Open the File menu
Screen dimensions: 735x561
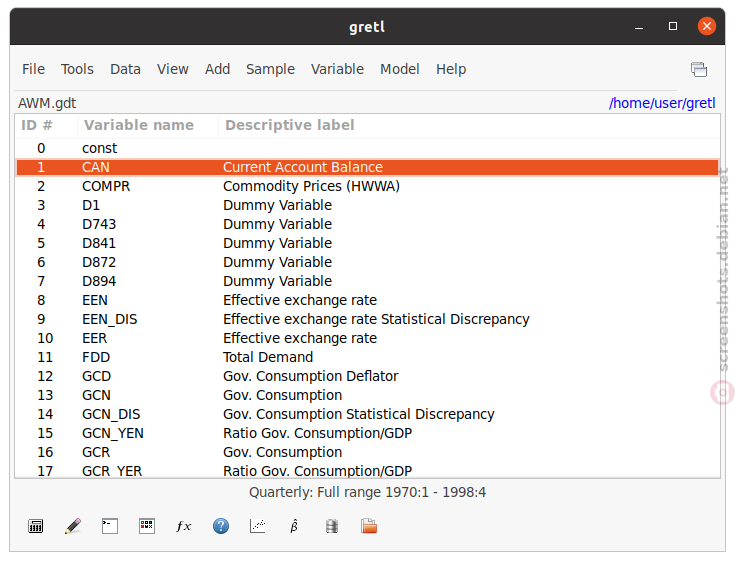(33, 69)
